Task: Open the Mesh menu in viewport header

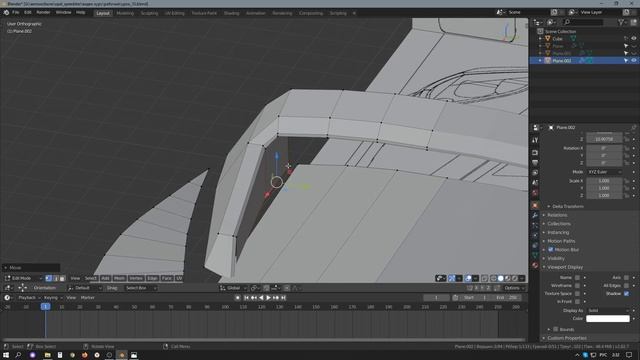Action: pos(119,278)
